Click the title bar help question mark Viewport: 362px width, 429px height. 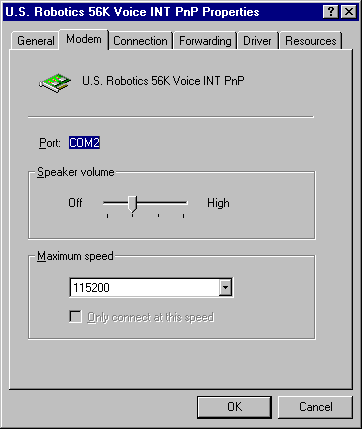pyautogui.click(x=331, y=12)
